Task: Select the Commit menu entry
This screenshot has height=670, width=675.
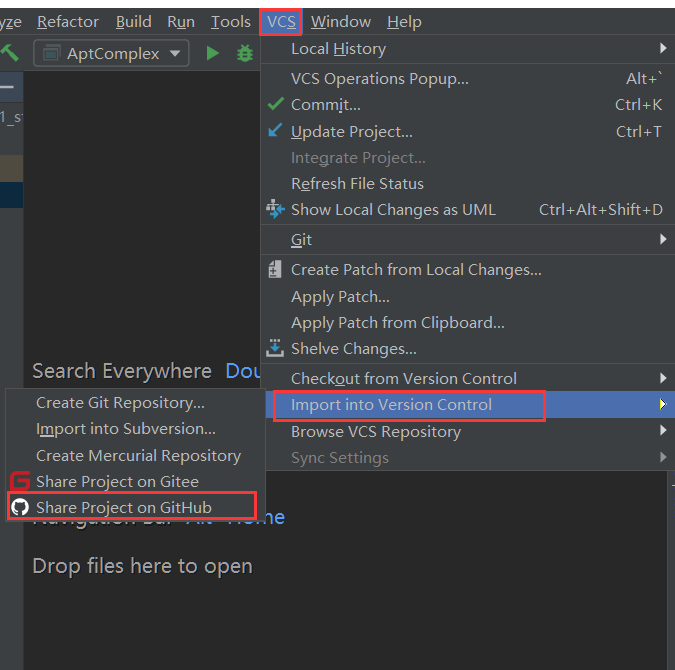Action: [468, 105]
